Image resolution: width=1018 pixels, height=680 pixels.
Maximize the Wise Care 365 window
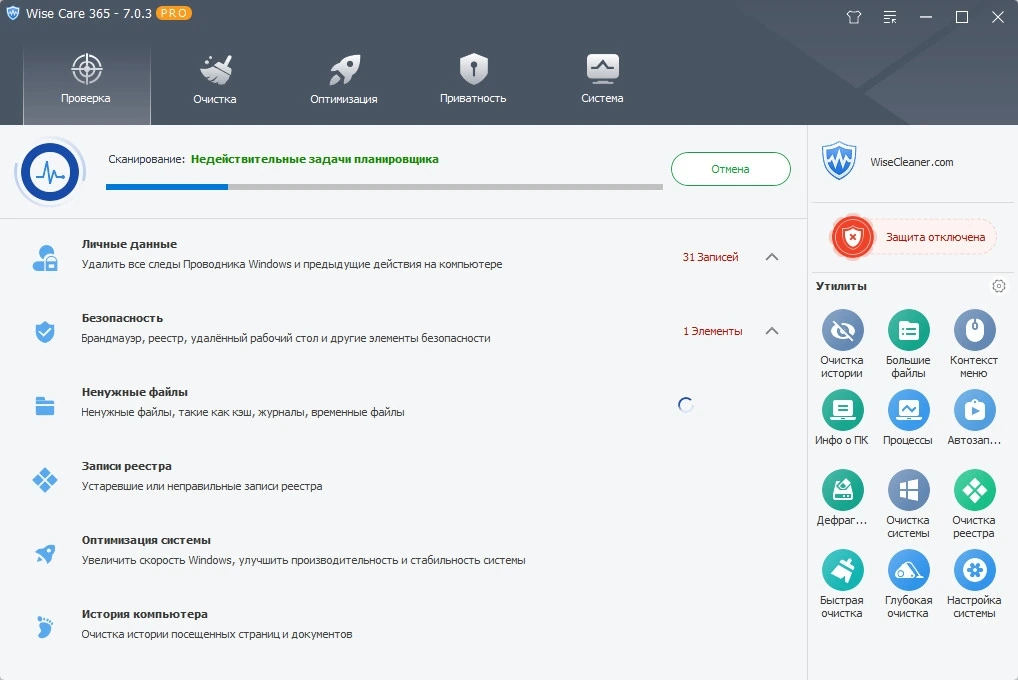(962, 17)
